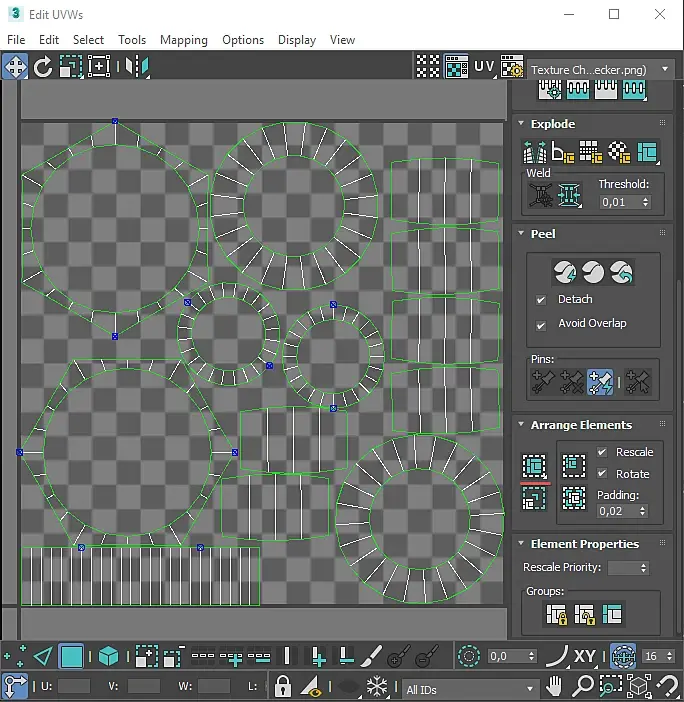Toggle the Soft Selection circle icon

tap(469, 657)
